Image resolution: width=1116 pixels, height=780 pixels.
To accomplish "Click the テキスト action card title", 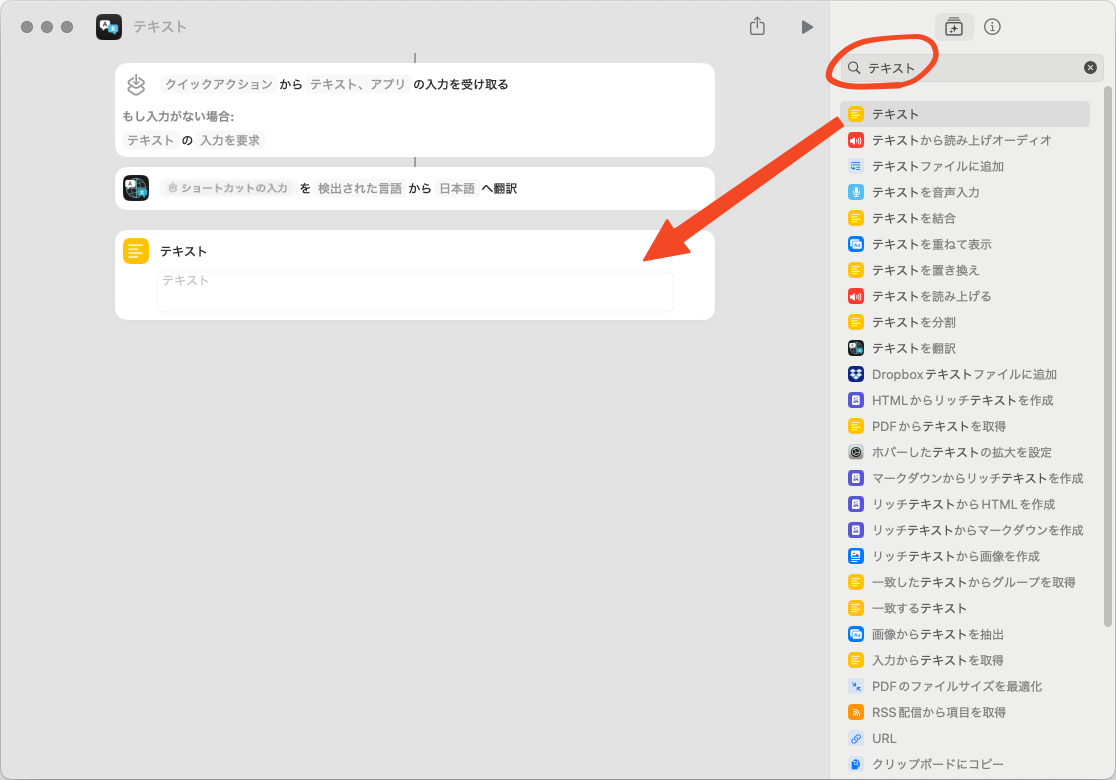I will pos(184,251).
